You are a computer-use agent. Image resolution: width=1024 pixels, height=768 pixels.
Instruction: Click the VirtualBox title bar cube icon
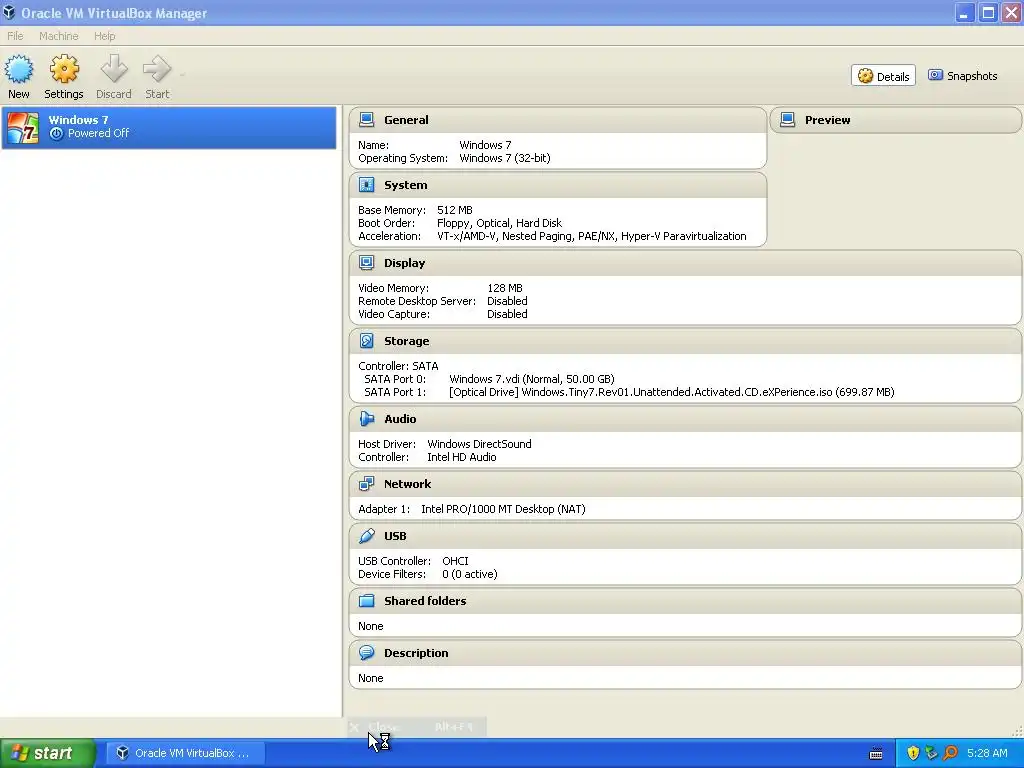tap(9, 12)
